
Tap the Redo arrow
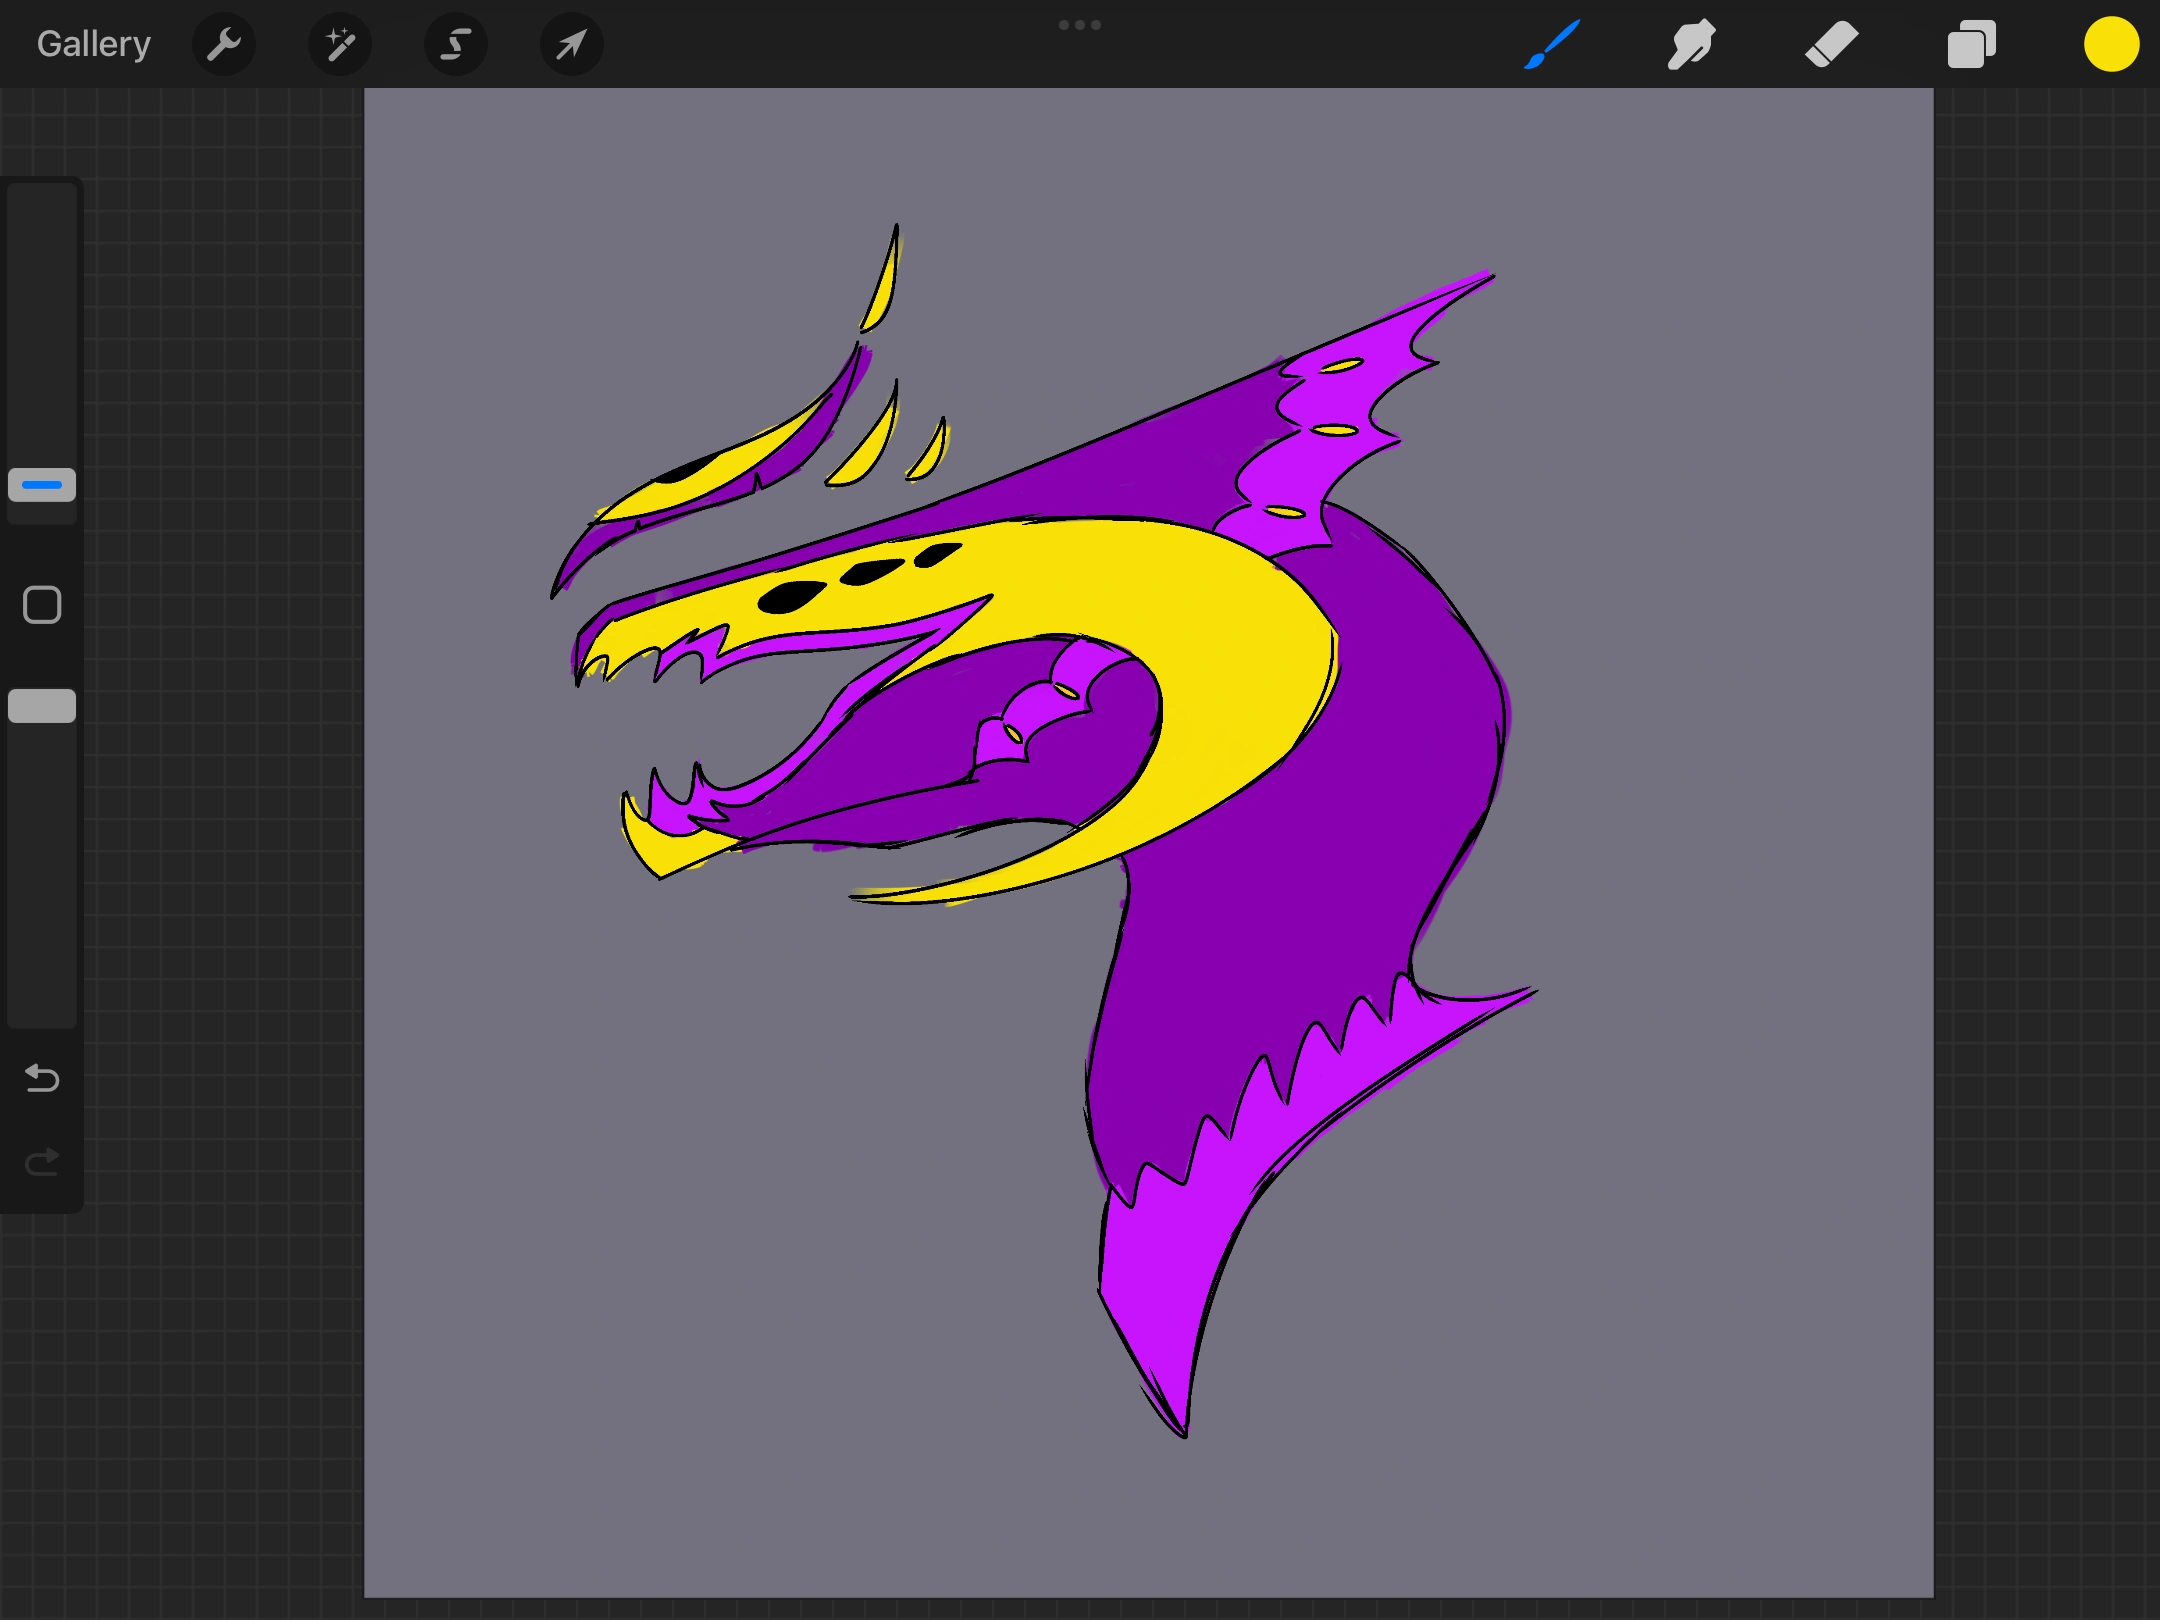42,1162
